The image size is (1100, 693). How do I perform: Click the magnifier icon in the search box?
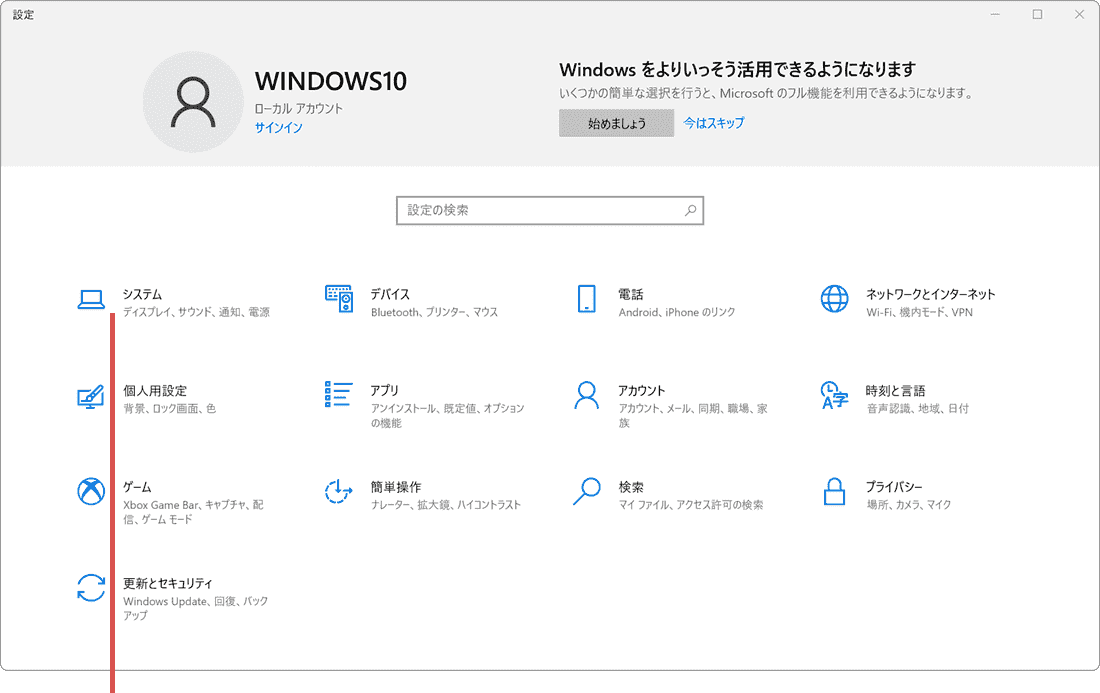click(x=690, y=210)
